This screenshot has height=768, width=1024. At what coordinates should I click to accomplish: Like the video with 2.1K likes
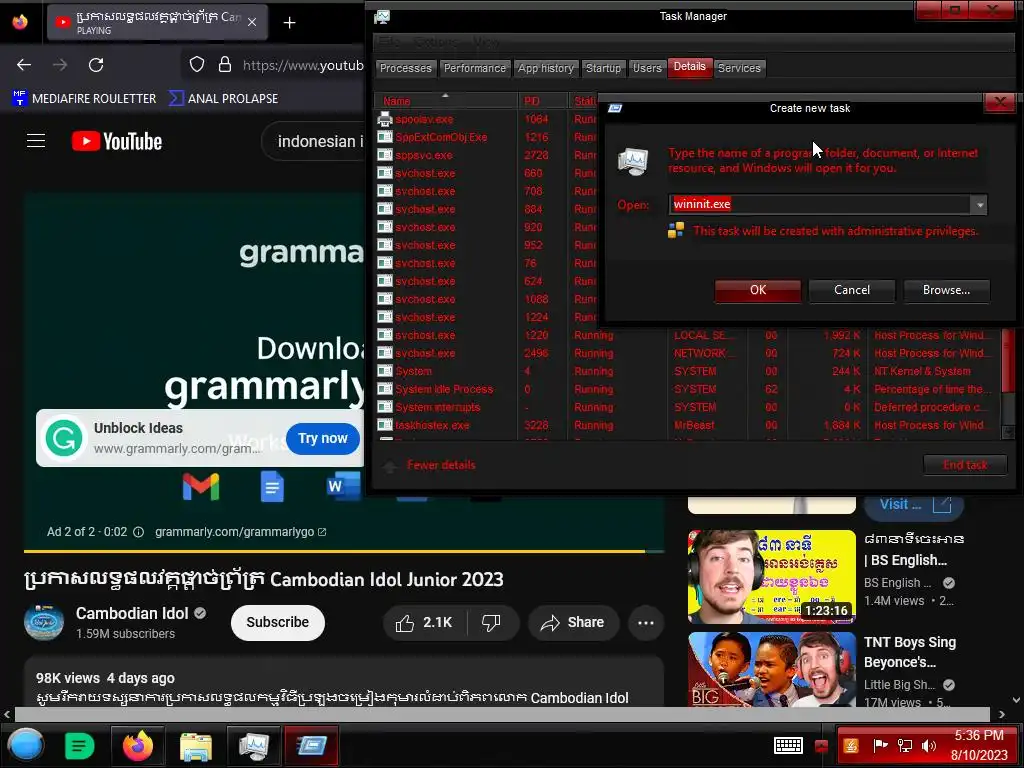click(424, 622)
